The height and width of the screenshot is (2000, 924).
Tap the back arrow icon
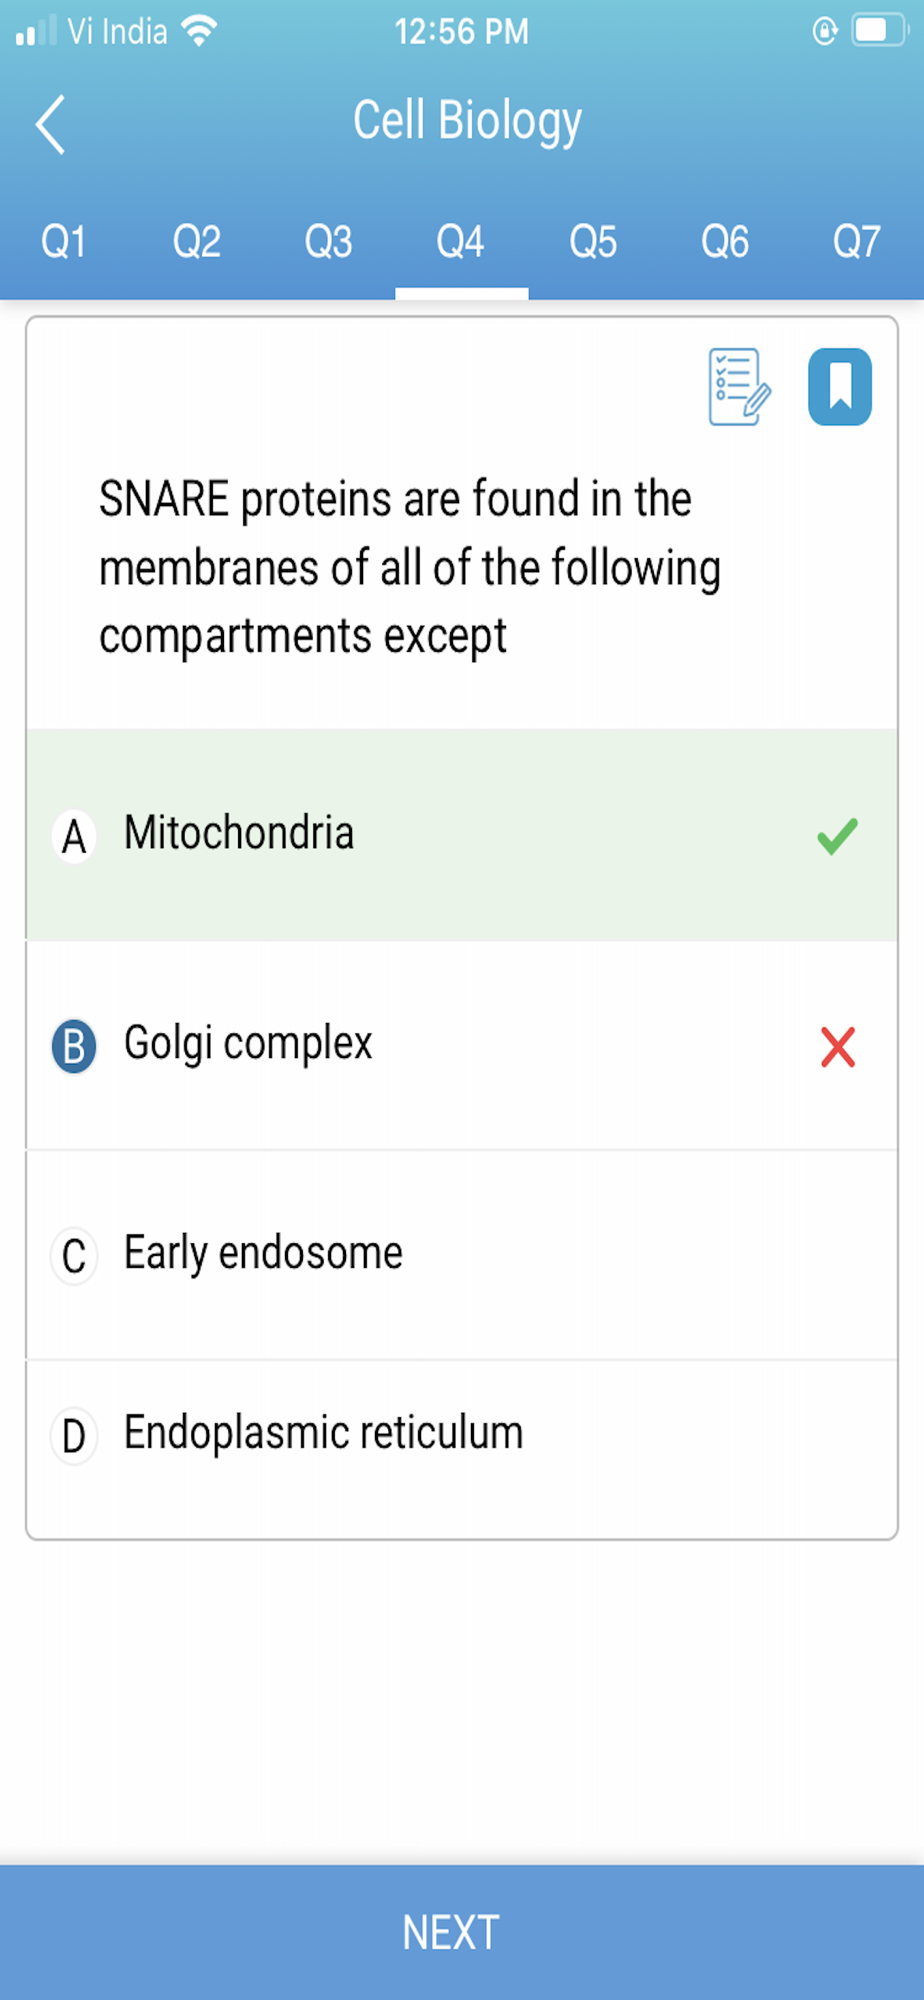(x=51, y=125)
